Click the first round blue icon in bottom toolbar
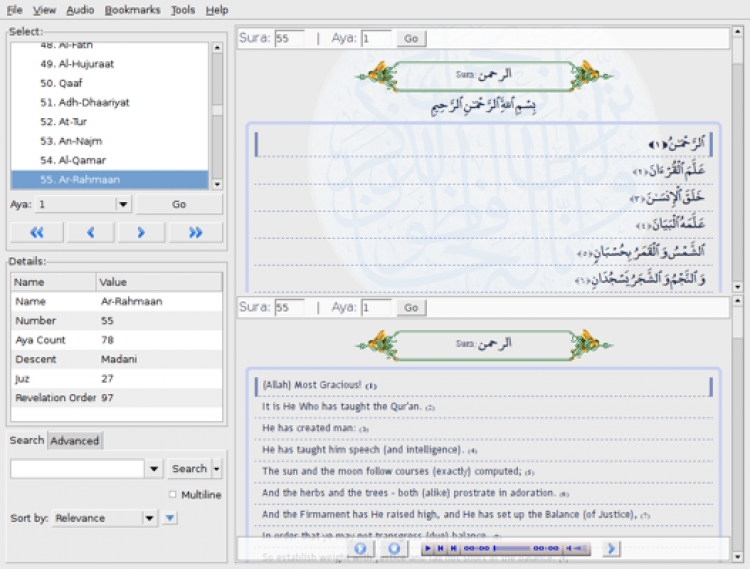Viewport: 750px width, 569px height. (x=361, y=548)
